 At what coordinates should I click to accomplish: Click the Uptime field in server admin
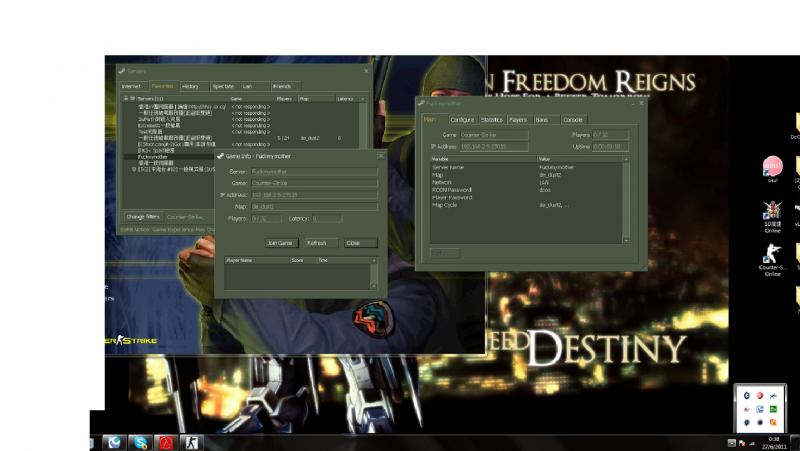pos(610,146)
